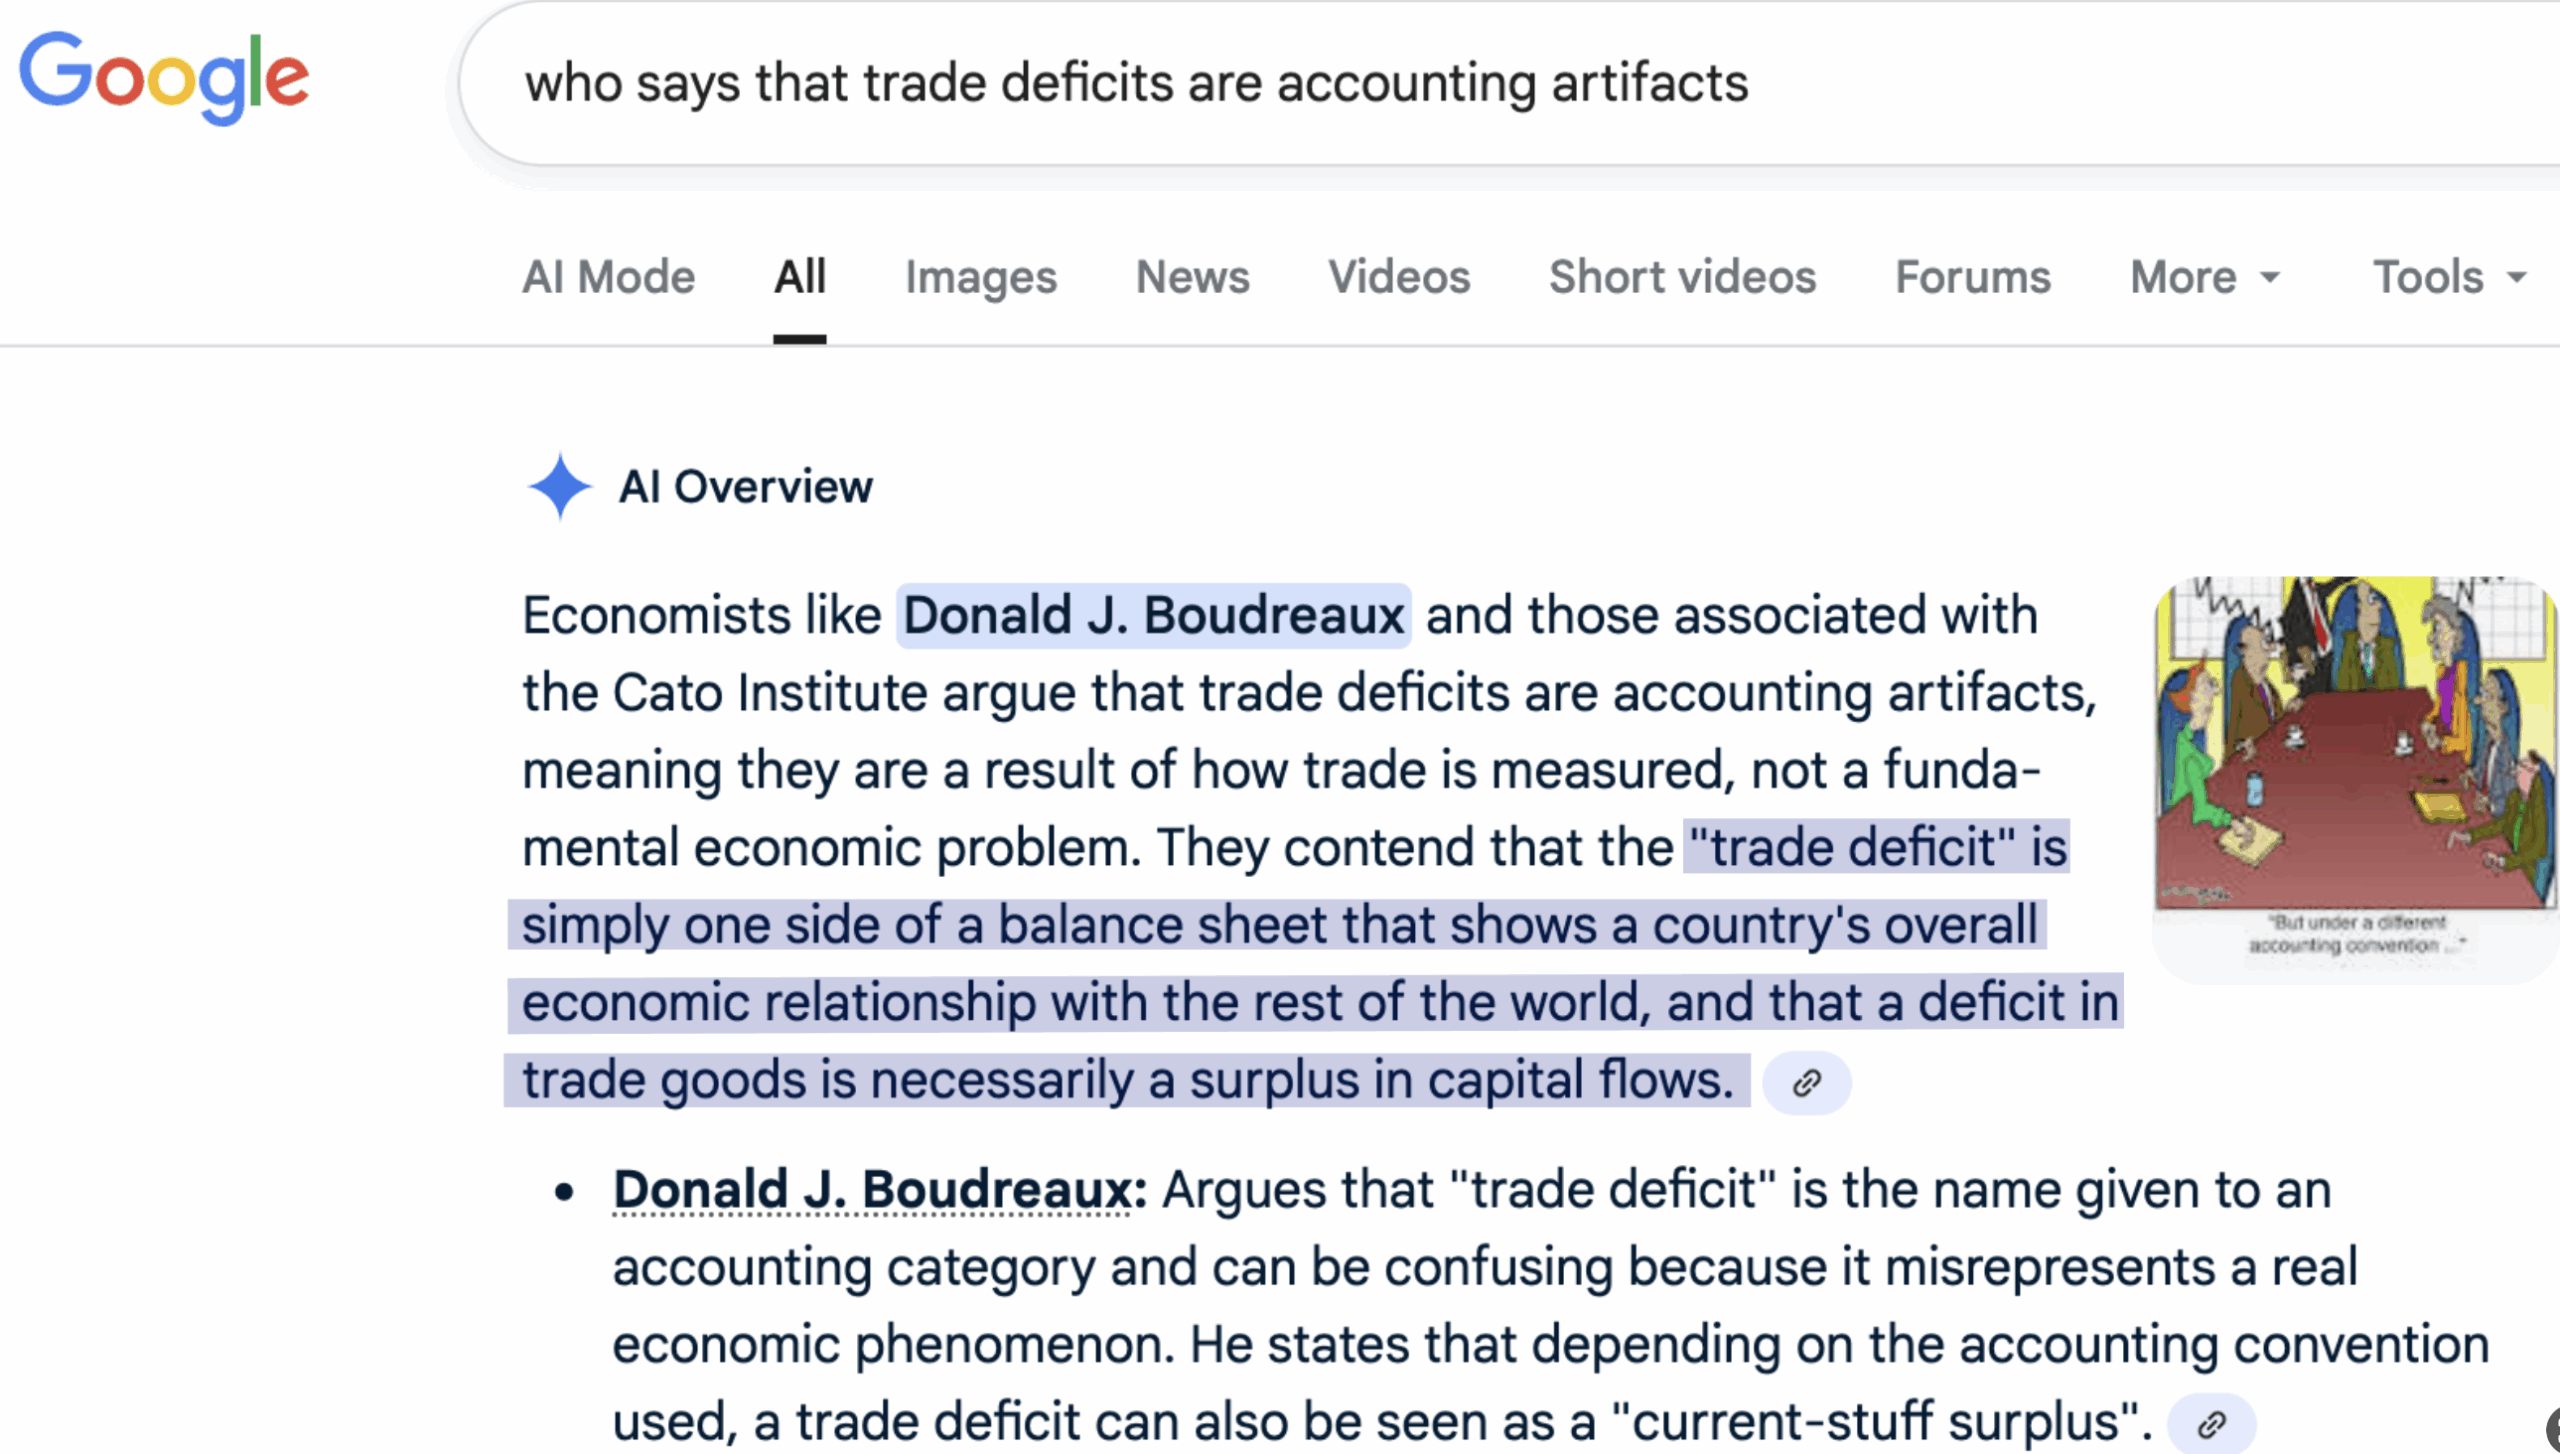Screen dimensions: 2560x1454
Task: Click the Google logo
Action: pyautogui.click(x=164, y=78)
